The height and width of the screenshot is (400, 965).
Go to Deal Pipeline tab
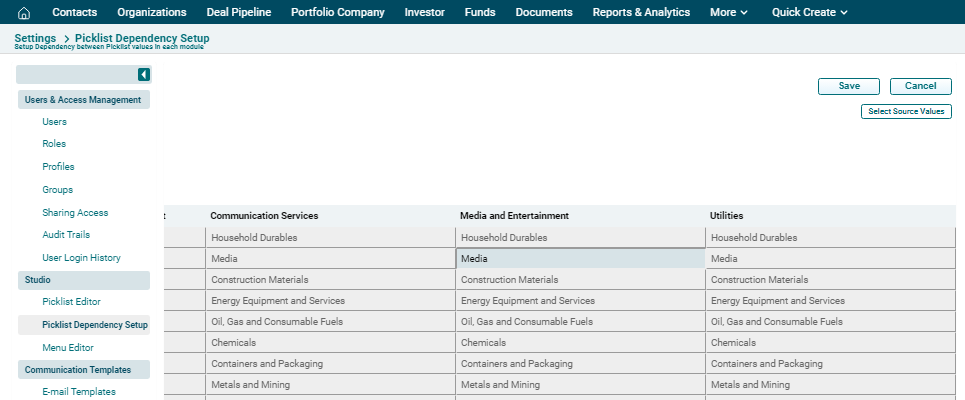pyautogui.click(x=238, y=13)
